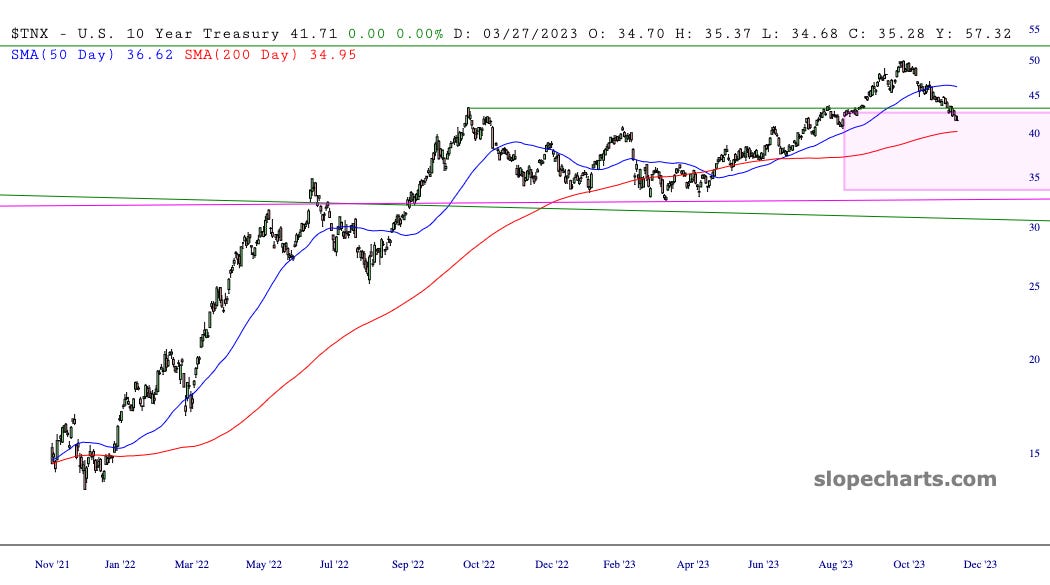The width and height of the screenshot is (1050, 585).
Task: Click the Aug '23 date axis label
Action: [836, 564]
